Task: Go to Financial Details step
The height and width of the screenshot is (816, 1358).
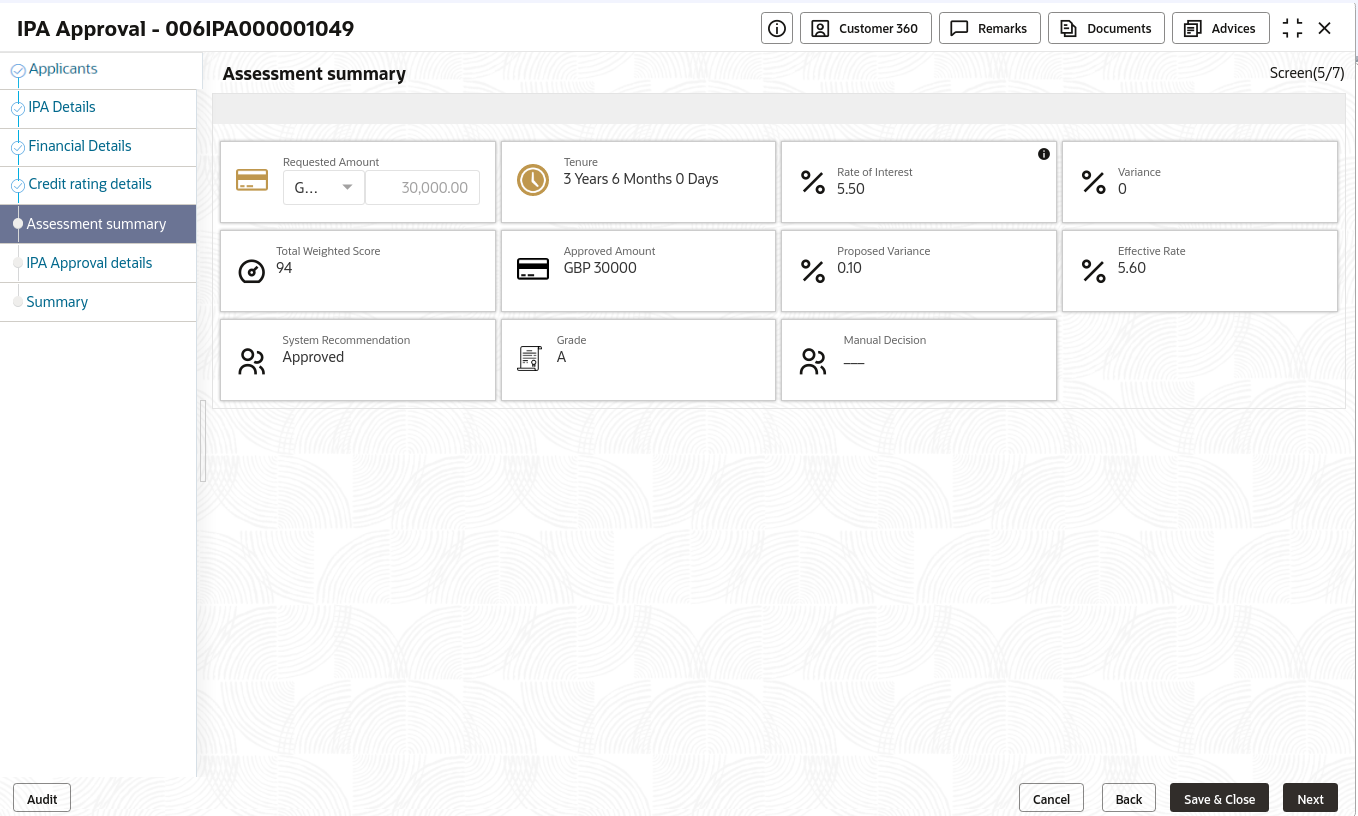Action: tap(80, 146)
